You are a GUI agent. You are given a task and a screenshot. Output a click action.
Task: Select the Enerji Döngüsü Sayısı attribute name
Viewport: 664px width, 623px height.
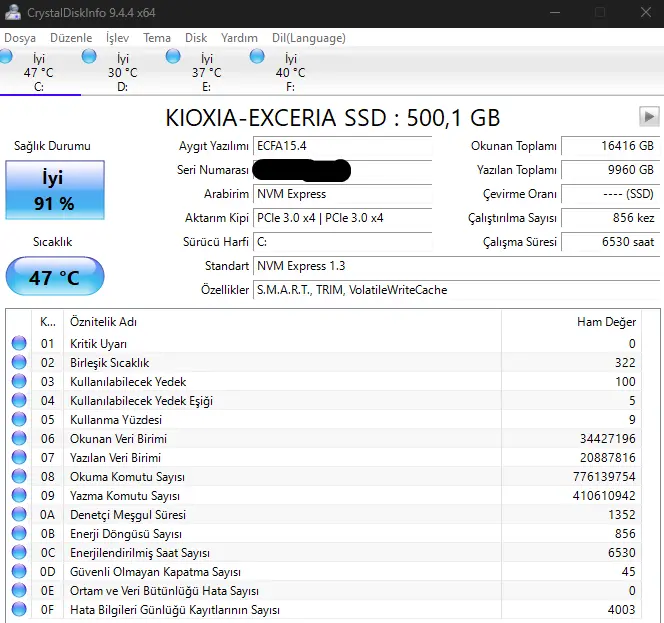[126, 534]
